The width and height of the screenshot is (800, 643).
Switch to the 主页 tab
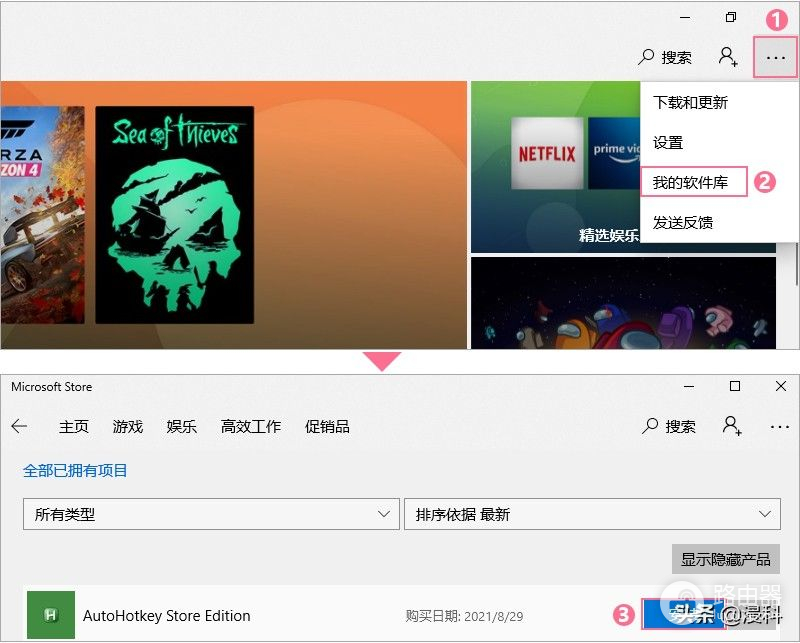73,427
